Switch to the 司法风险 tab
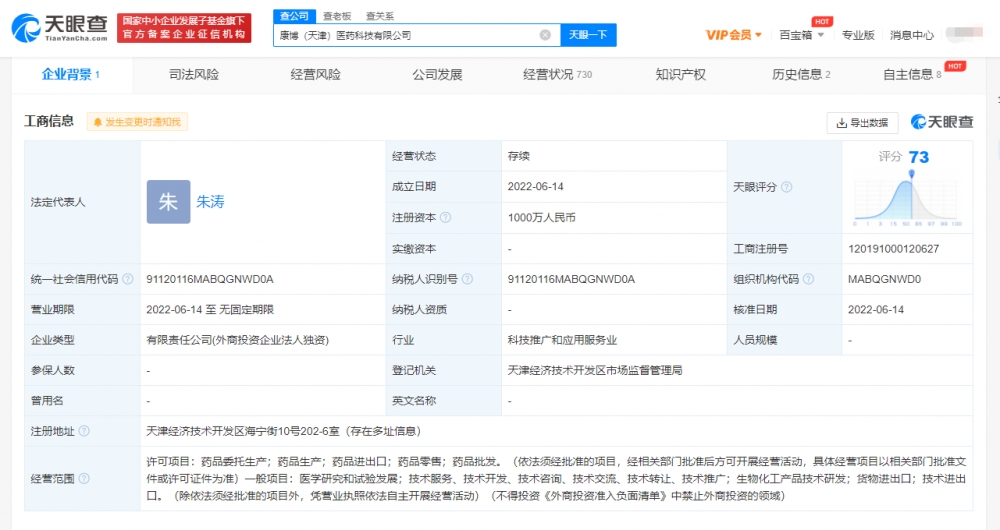The height and width of the screenshot is (530, 1000). coord(194,75)
